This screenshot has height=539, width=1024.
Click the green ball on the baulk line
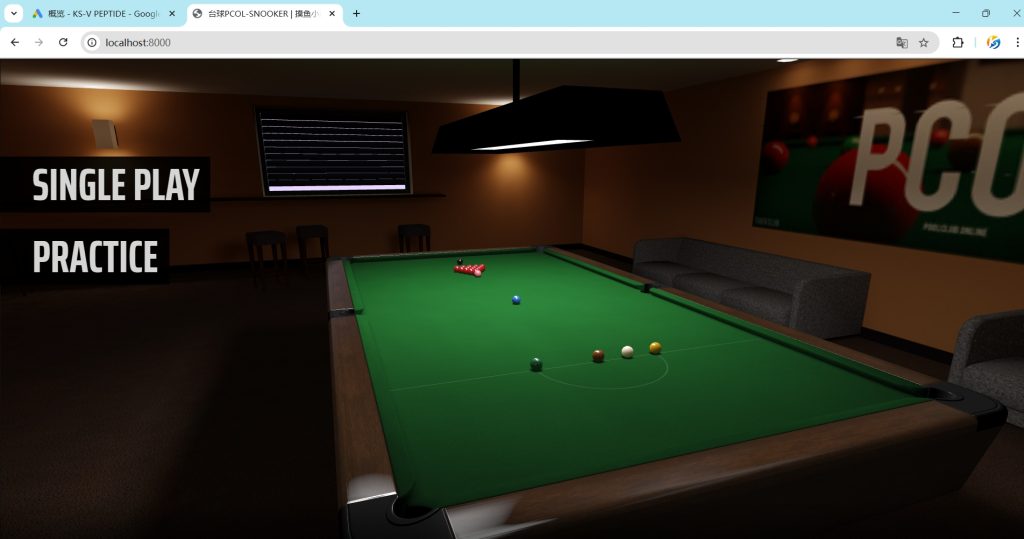pos(536,364)
